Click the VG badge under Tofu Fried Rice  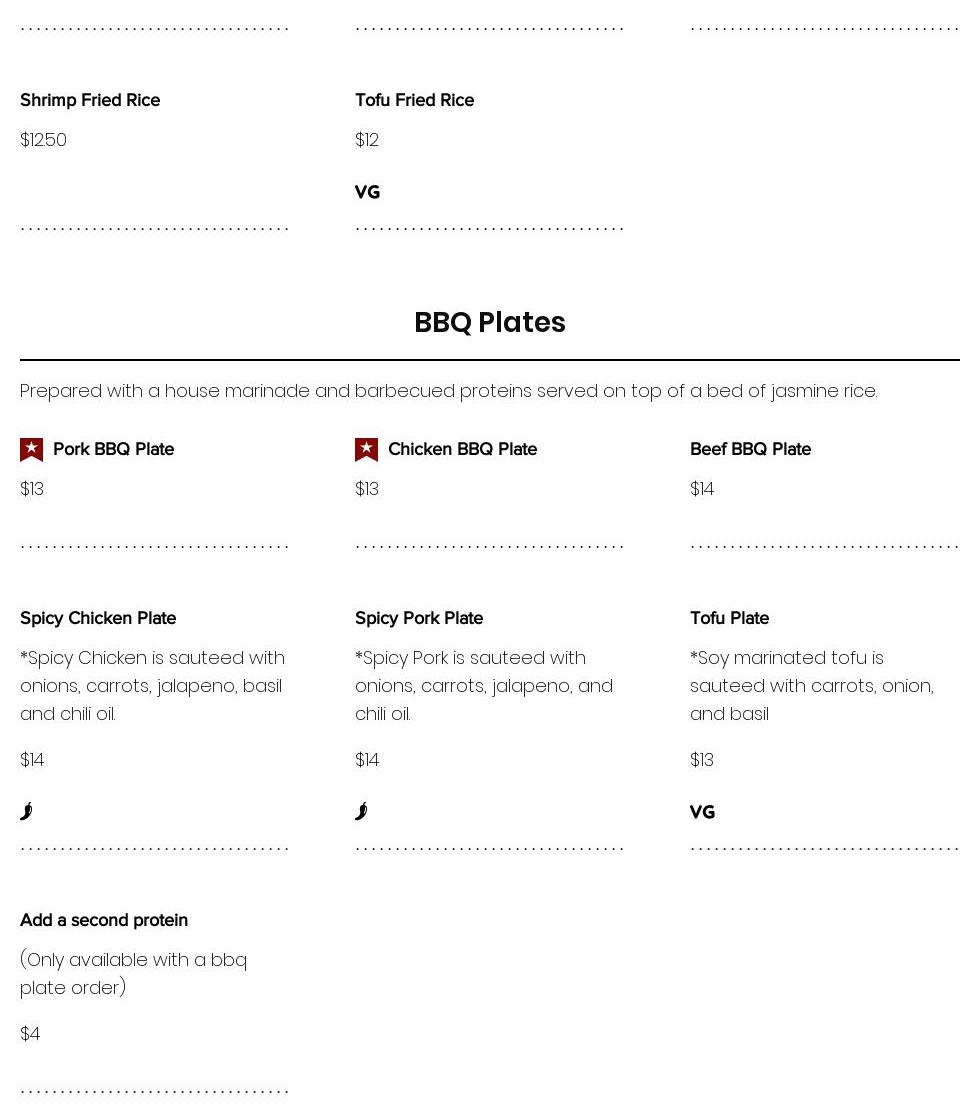click(367, 192)
